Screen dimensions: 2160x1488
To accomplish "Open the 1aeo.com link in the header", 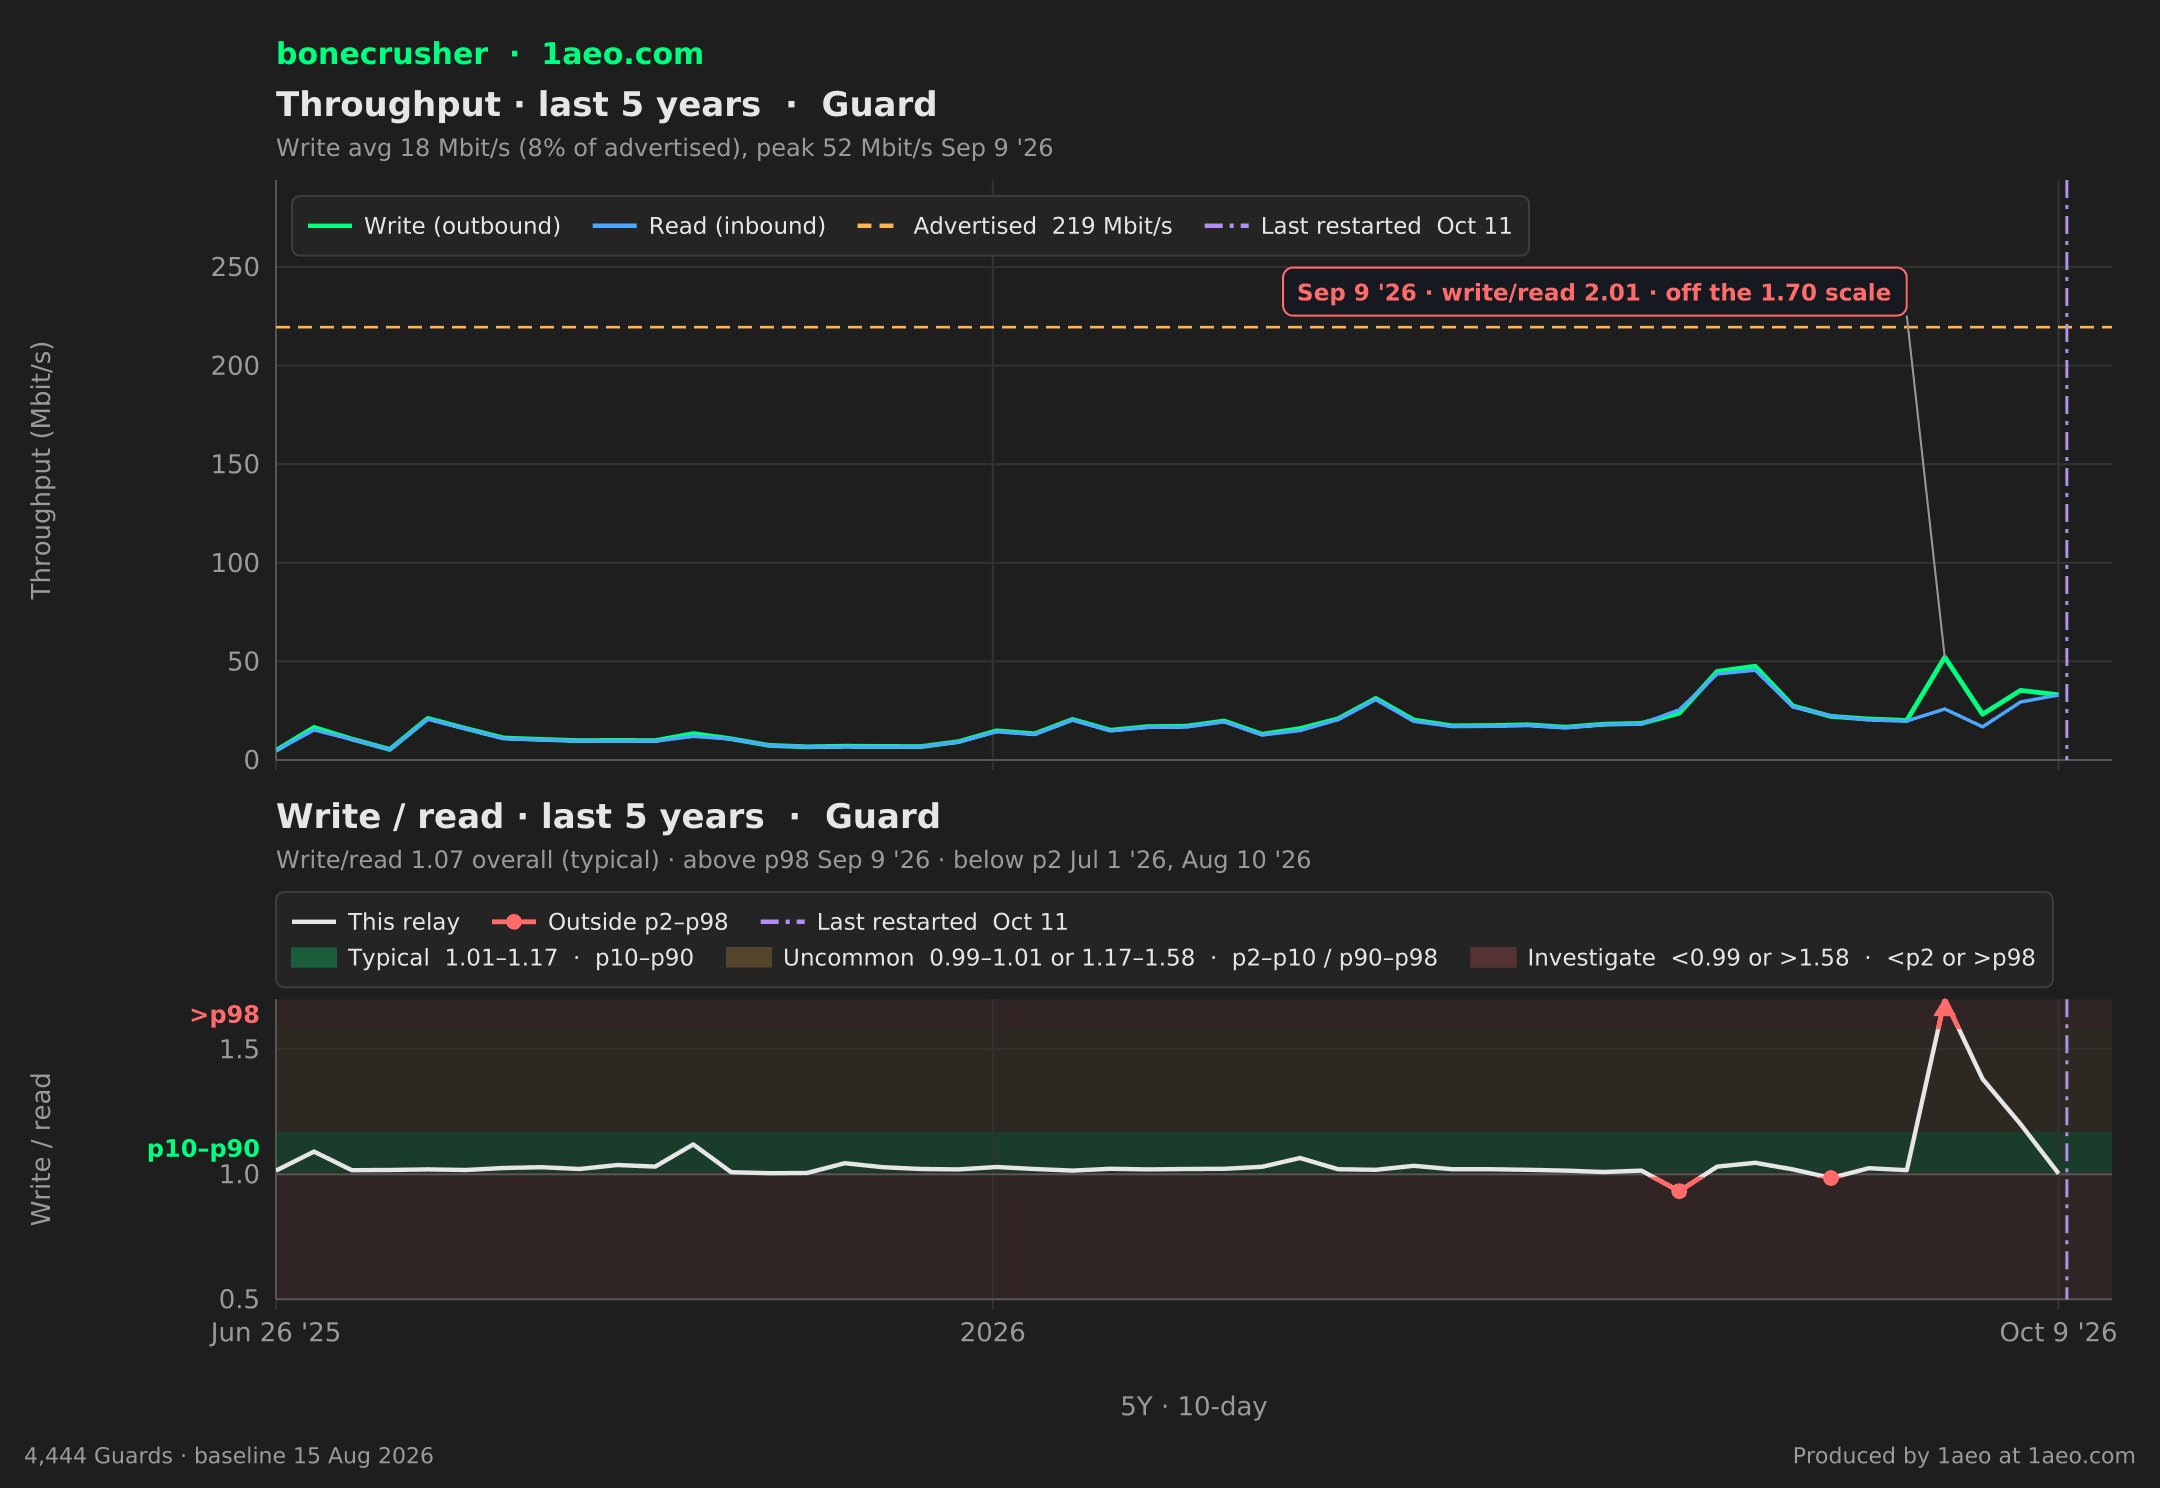I will pyautogui.click(x=622, y=54).
